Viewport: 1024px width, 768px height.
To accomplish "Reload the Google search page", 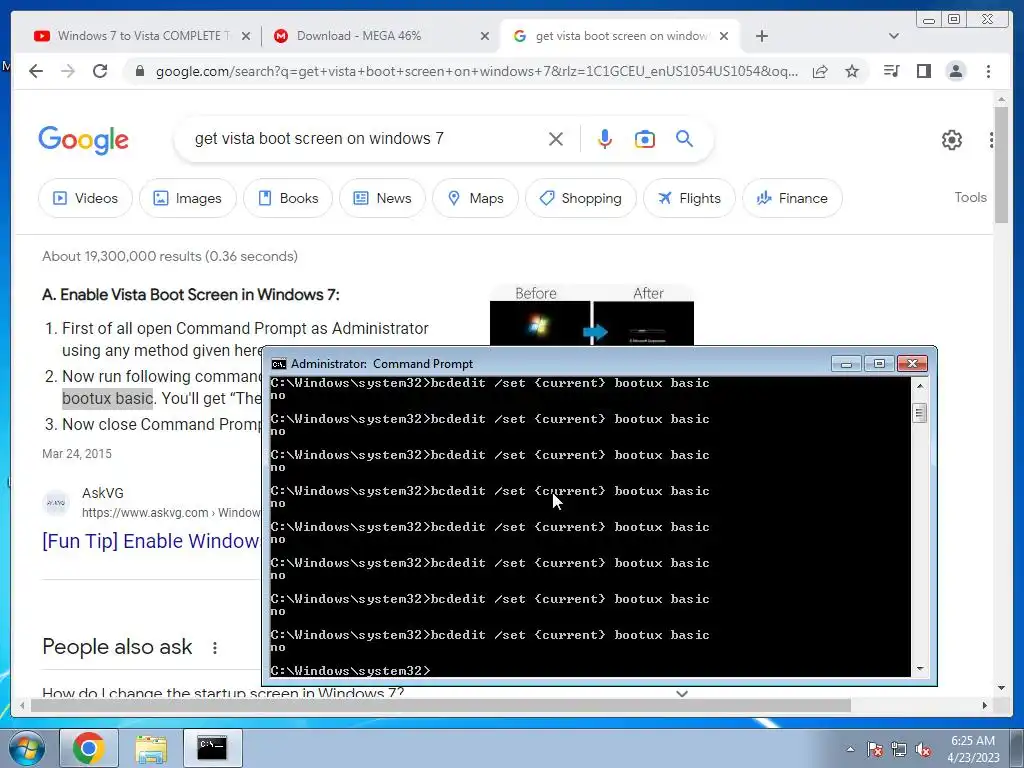I will click(100, 71).
